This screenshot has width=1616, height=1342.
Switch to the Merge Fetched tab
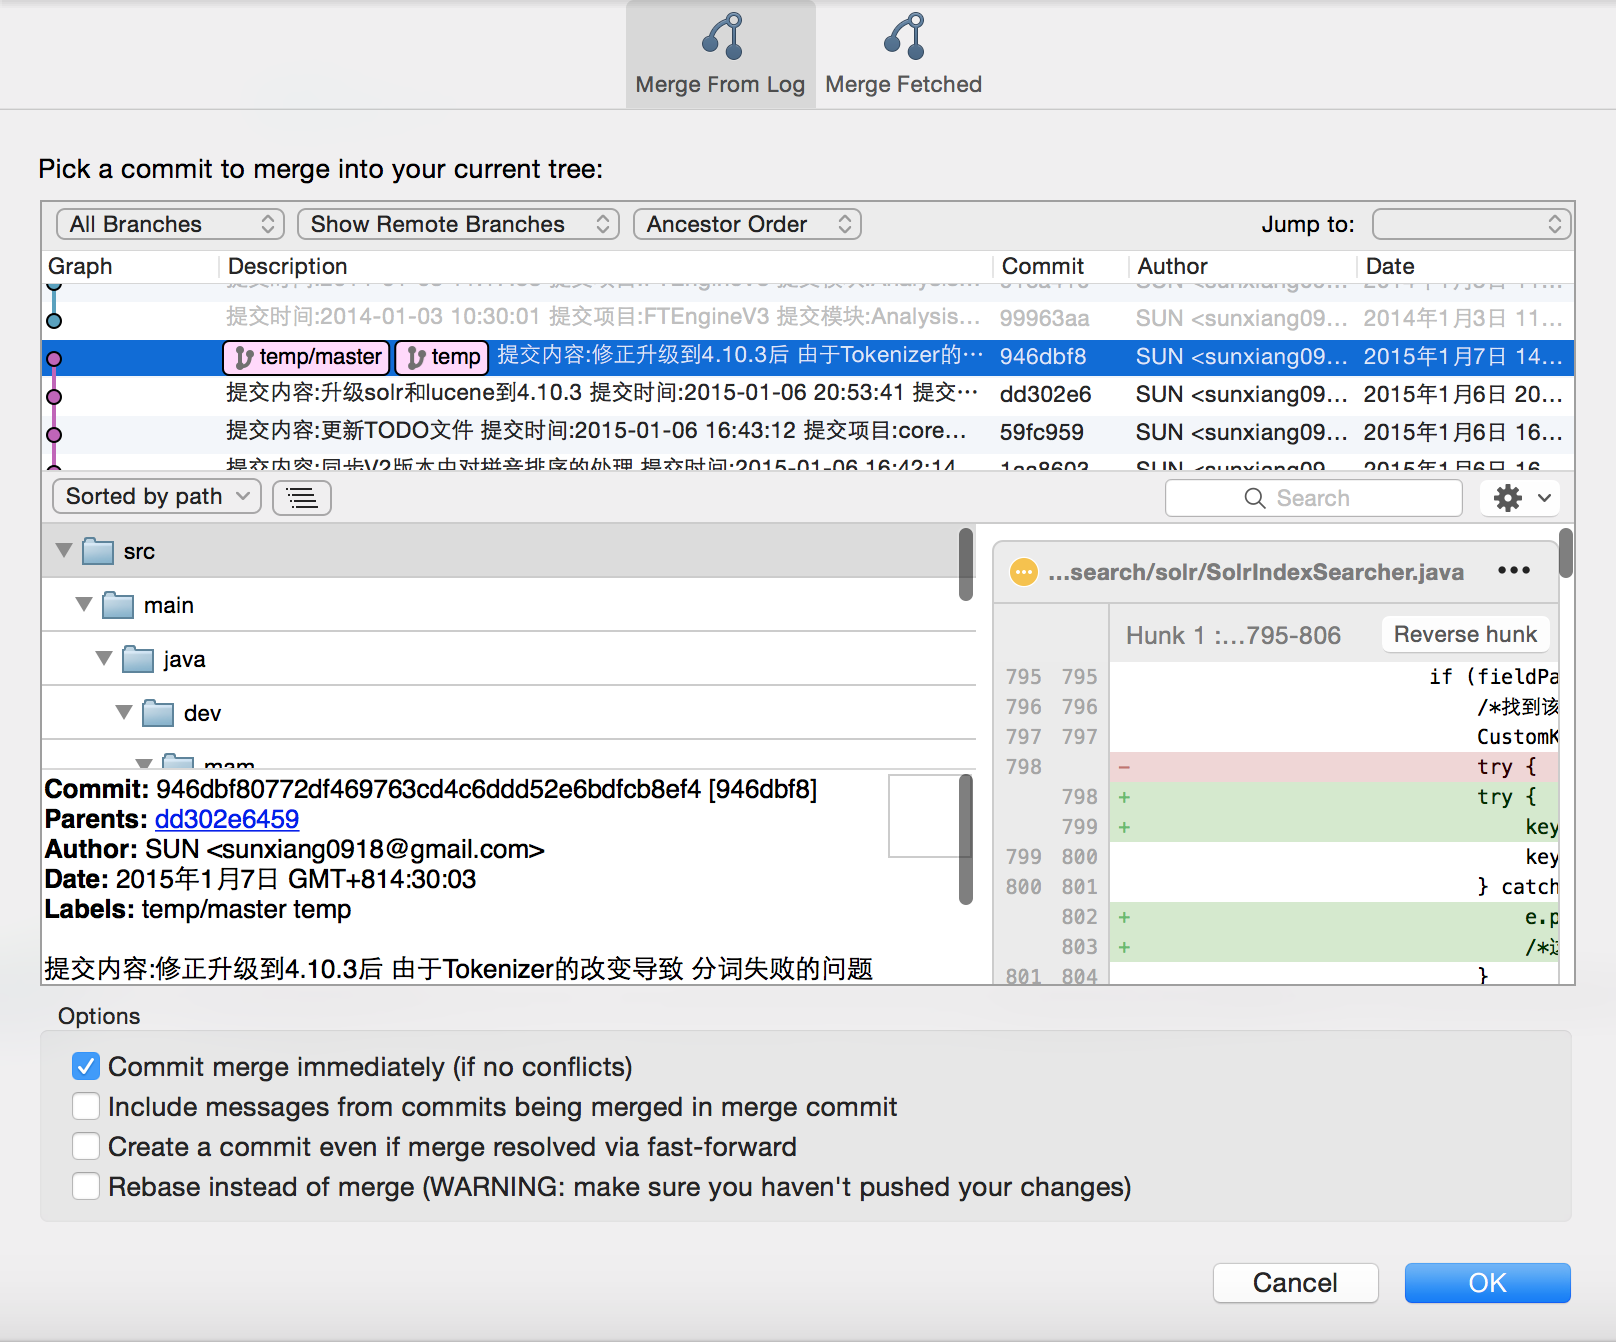903,56
